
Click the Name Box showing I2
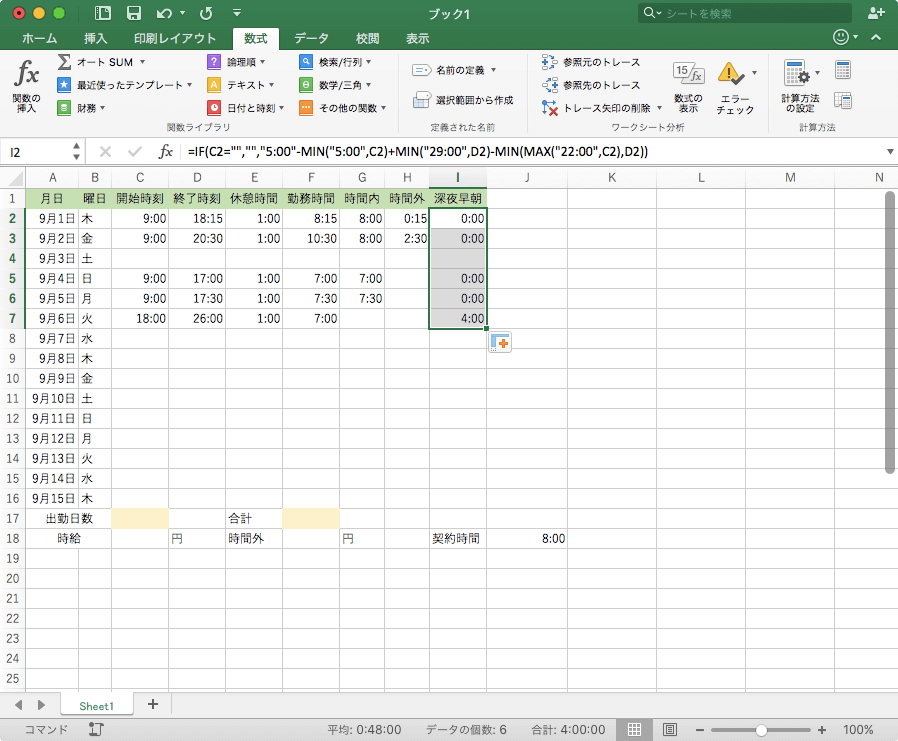tap(37, 152)
